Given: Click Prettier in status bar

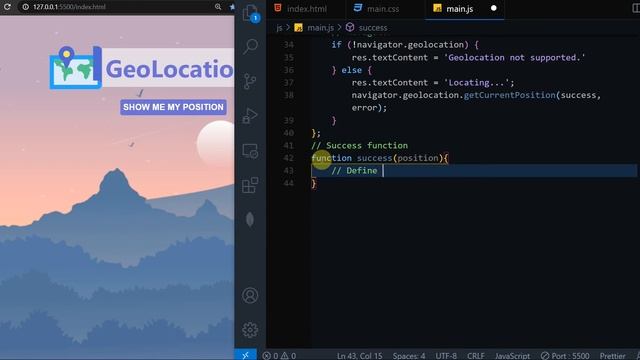Looking at the screenshot, I should pyautogui.click(x=612, y=356).
